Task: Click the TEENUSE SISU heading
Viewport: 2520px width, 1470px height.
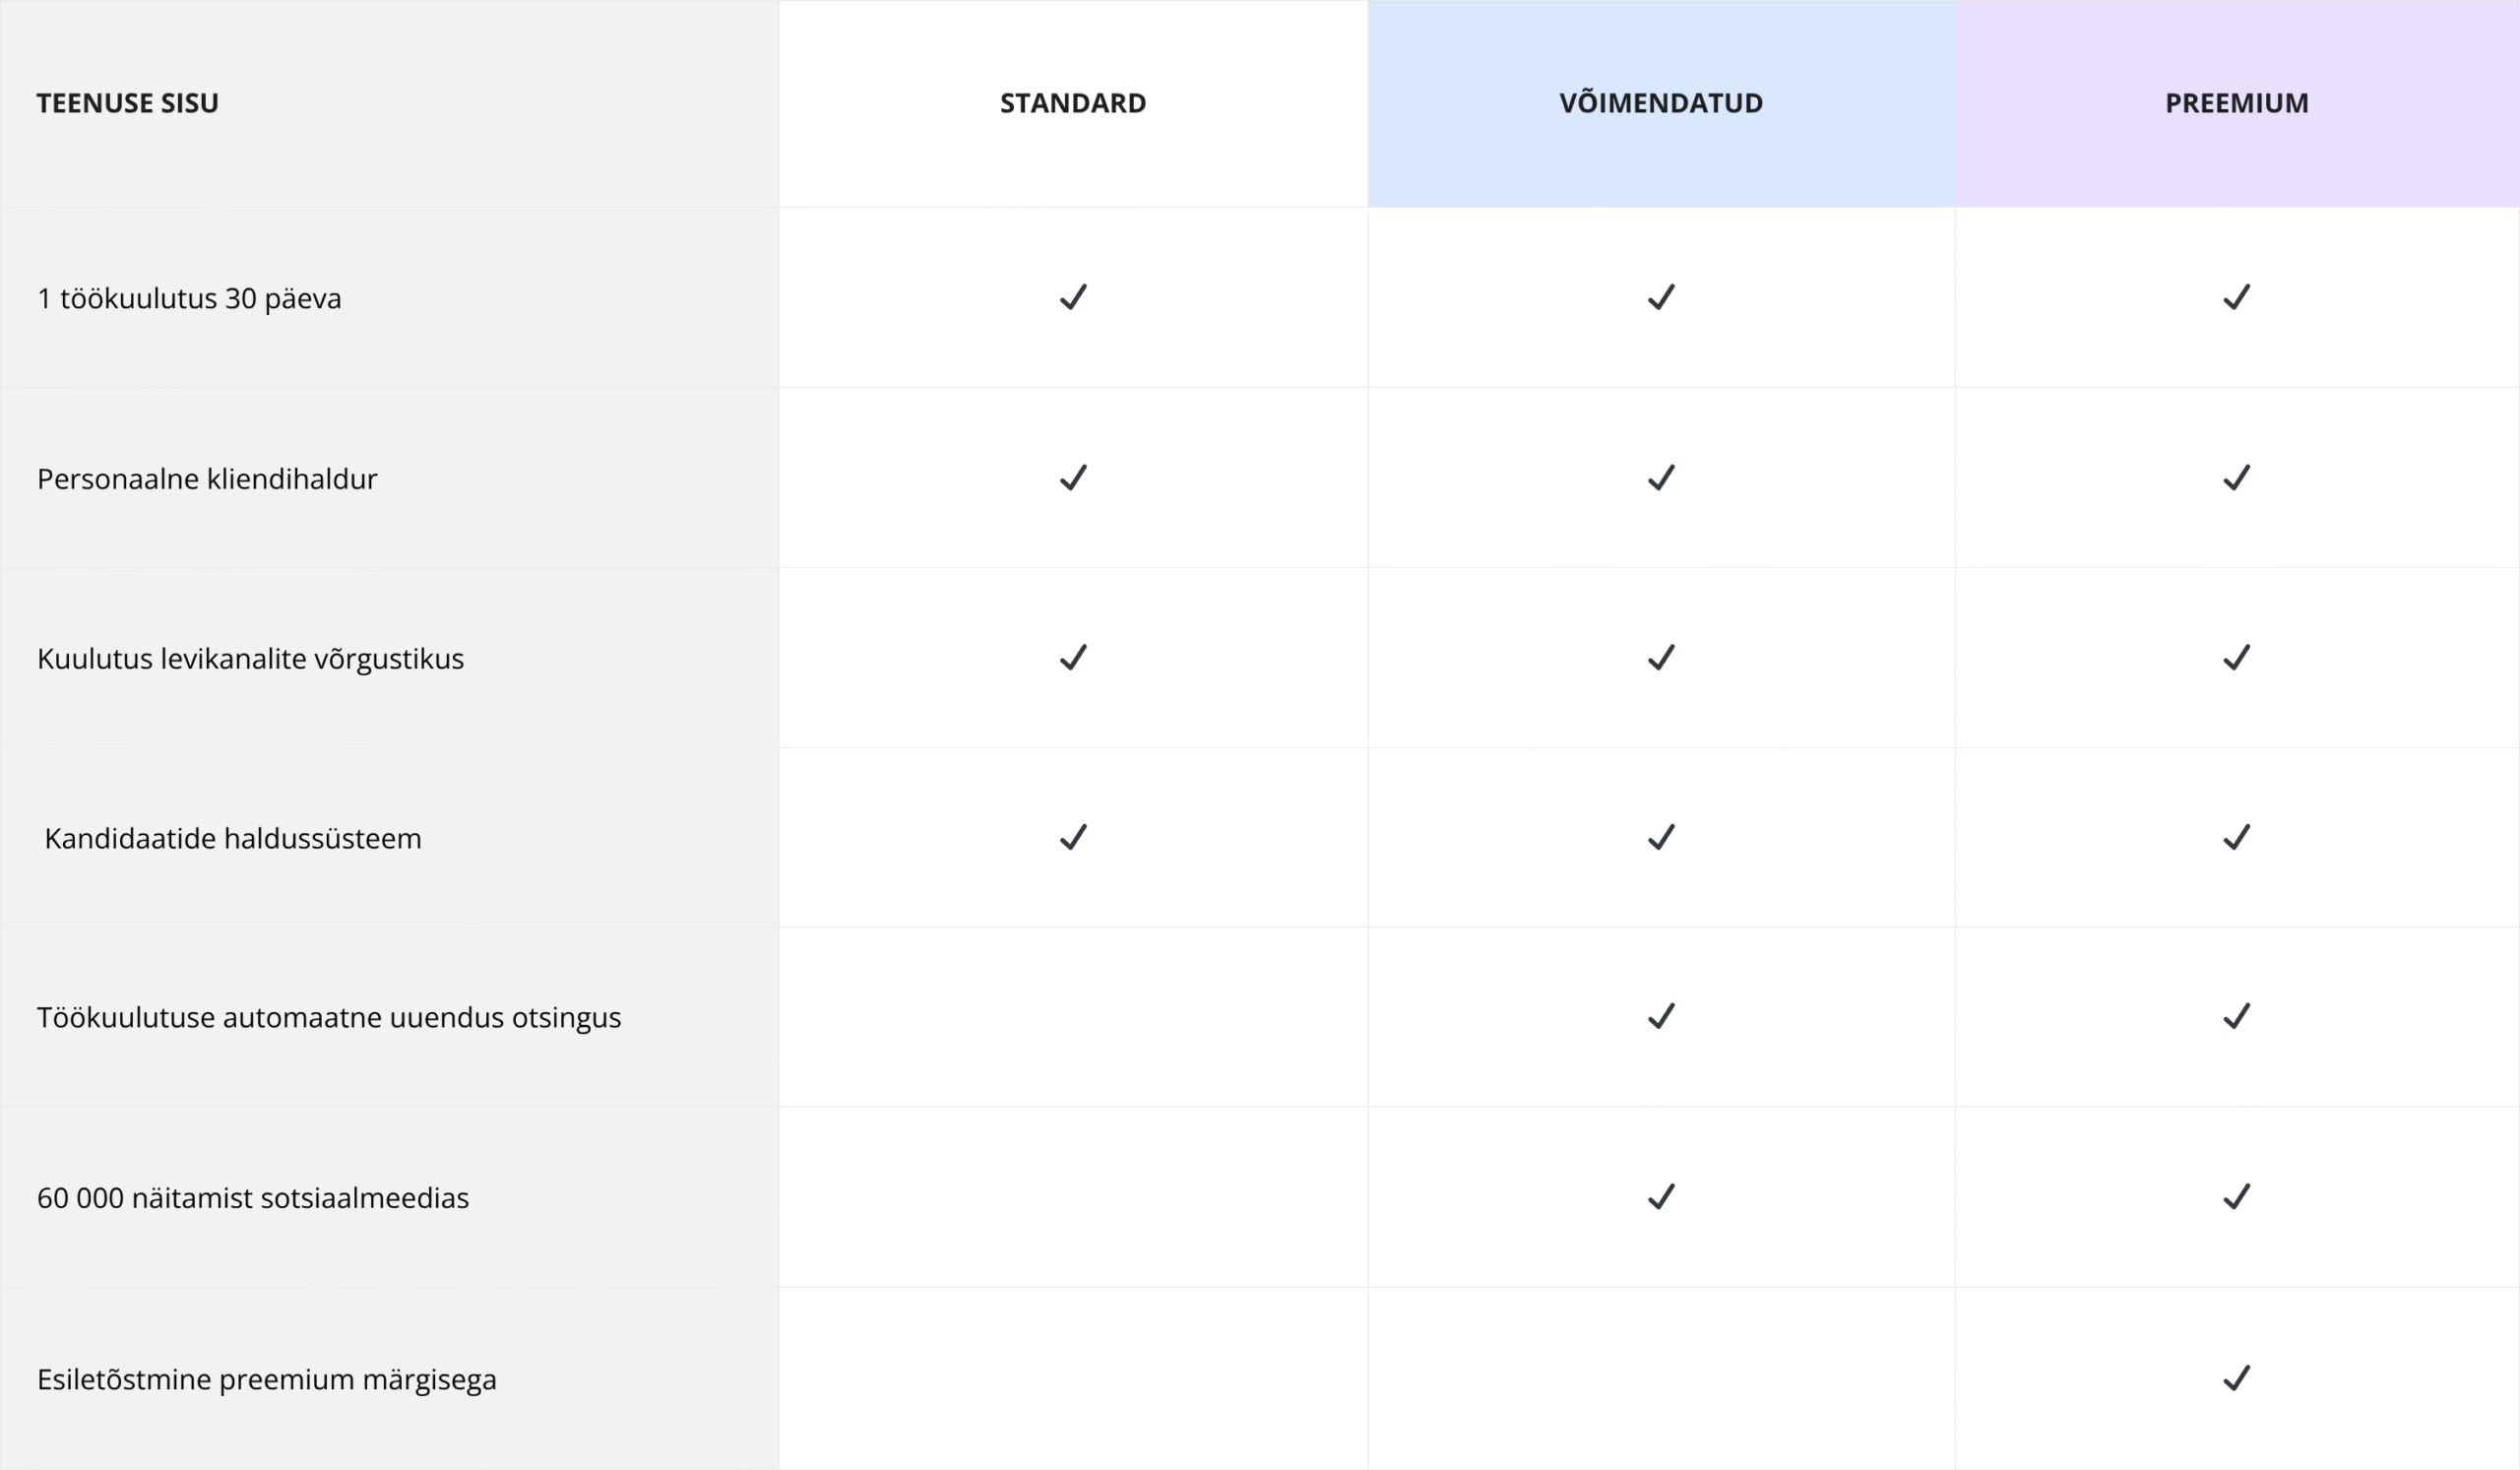Action: pos(128,103)
